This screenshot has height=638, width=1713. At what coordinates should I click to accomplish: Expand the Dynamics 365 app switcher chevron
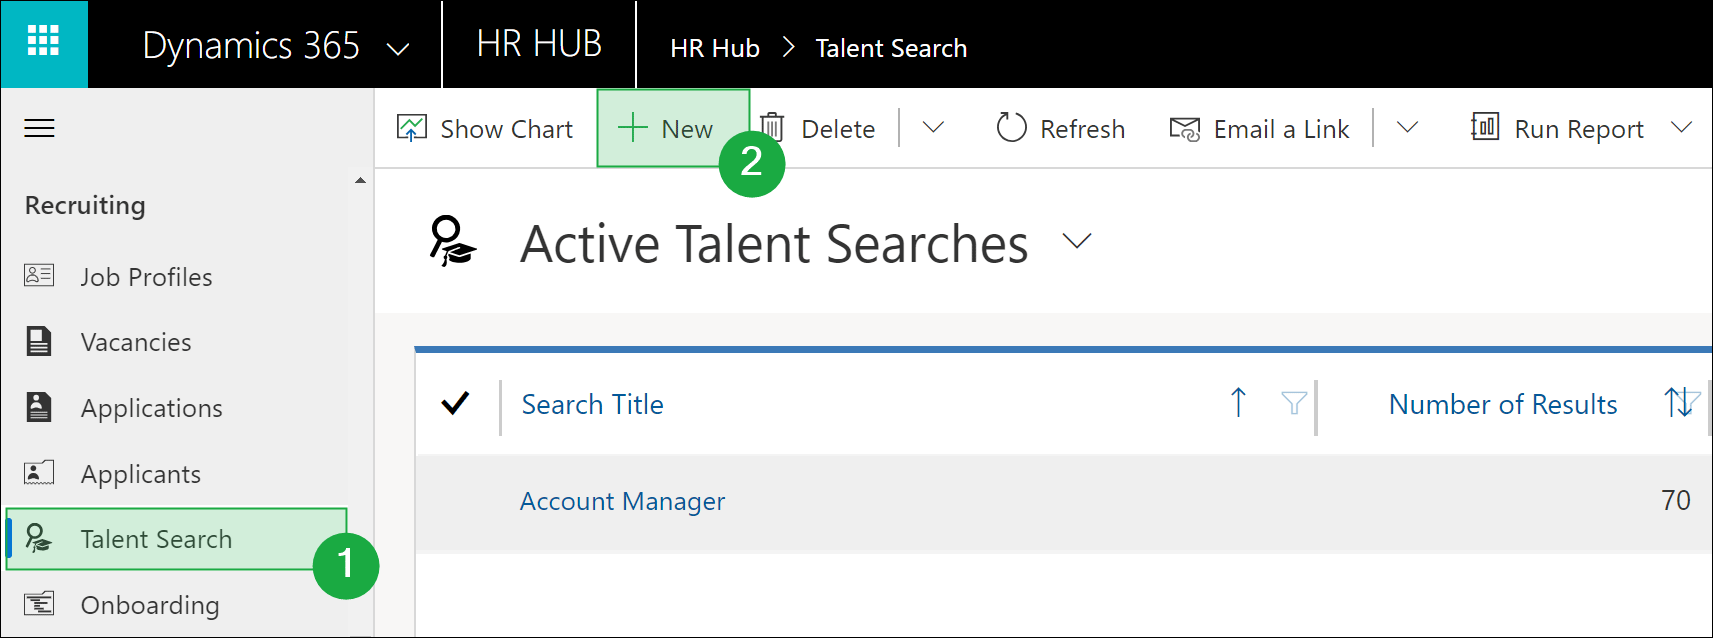[398, 49]
